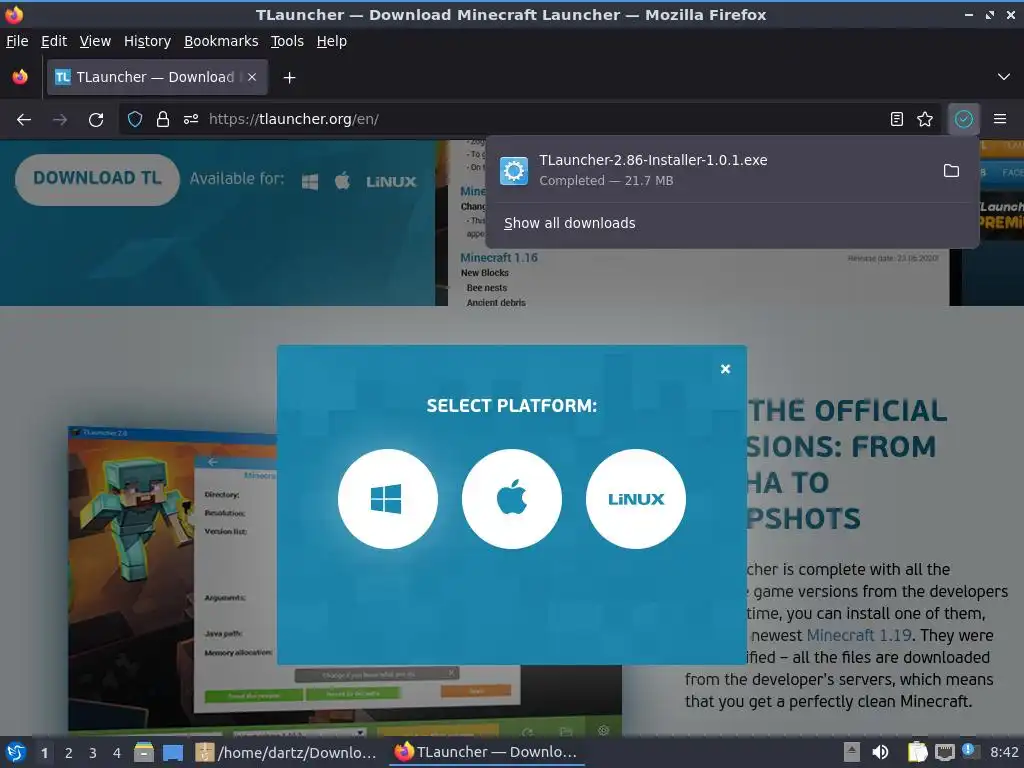Switch to desktop workspace 3
1024x768 pixels.
tap(93, 753)
